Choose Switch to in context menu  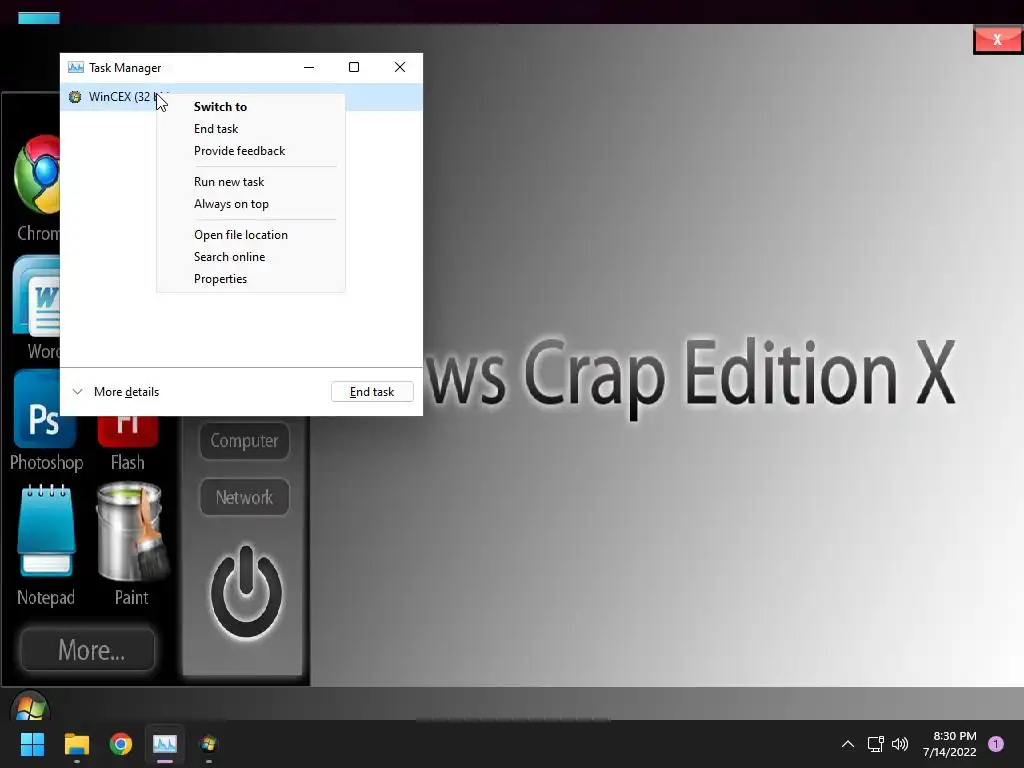pos(251,106)
